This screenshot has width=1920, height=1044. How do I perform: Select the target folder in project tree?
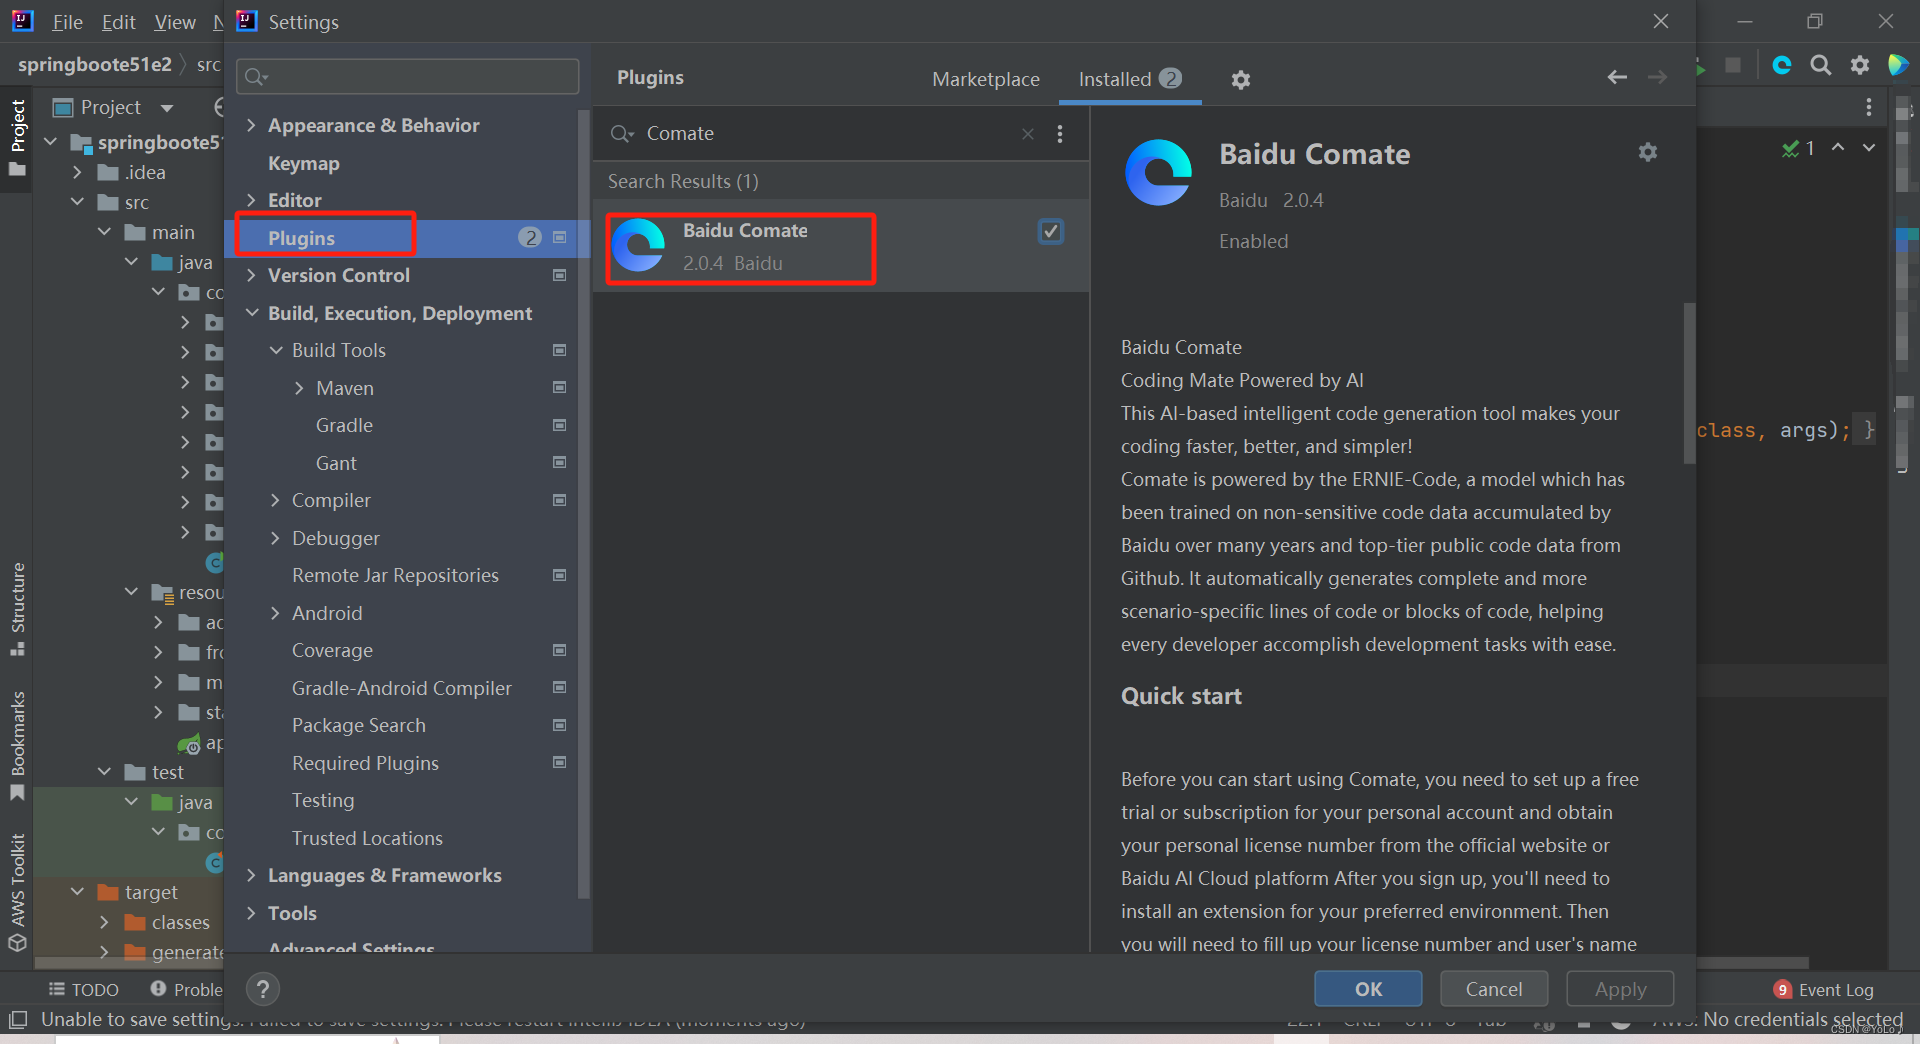click(151, 892)
